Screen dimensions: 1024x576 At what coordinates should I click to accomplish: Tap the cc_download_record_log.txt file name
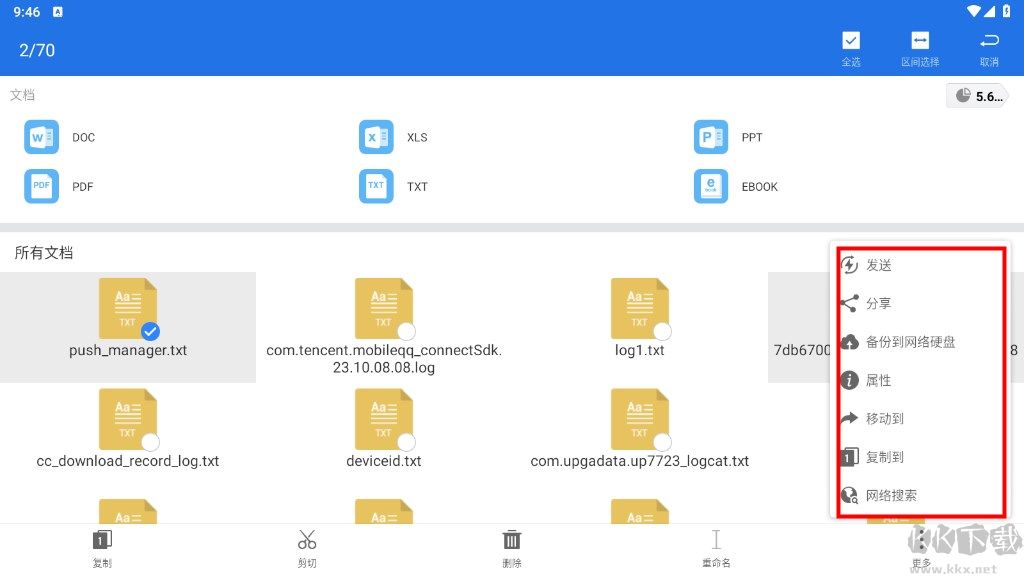coord(128,461)
